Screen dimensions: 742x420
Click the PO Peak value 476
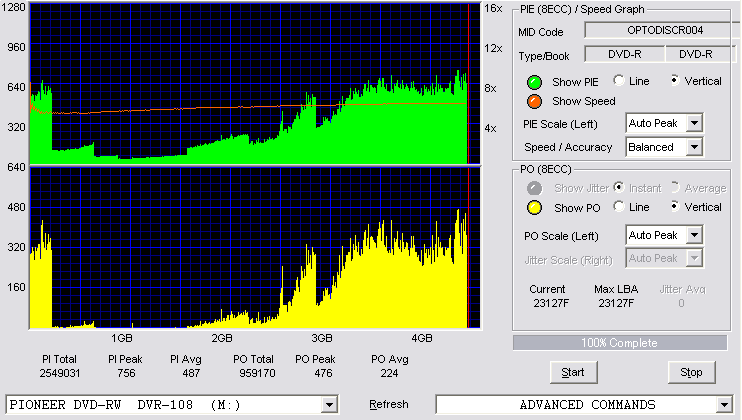tap(323, 373)
